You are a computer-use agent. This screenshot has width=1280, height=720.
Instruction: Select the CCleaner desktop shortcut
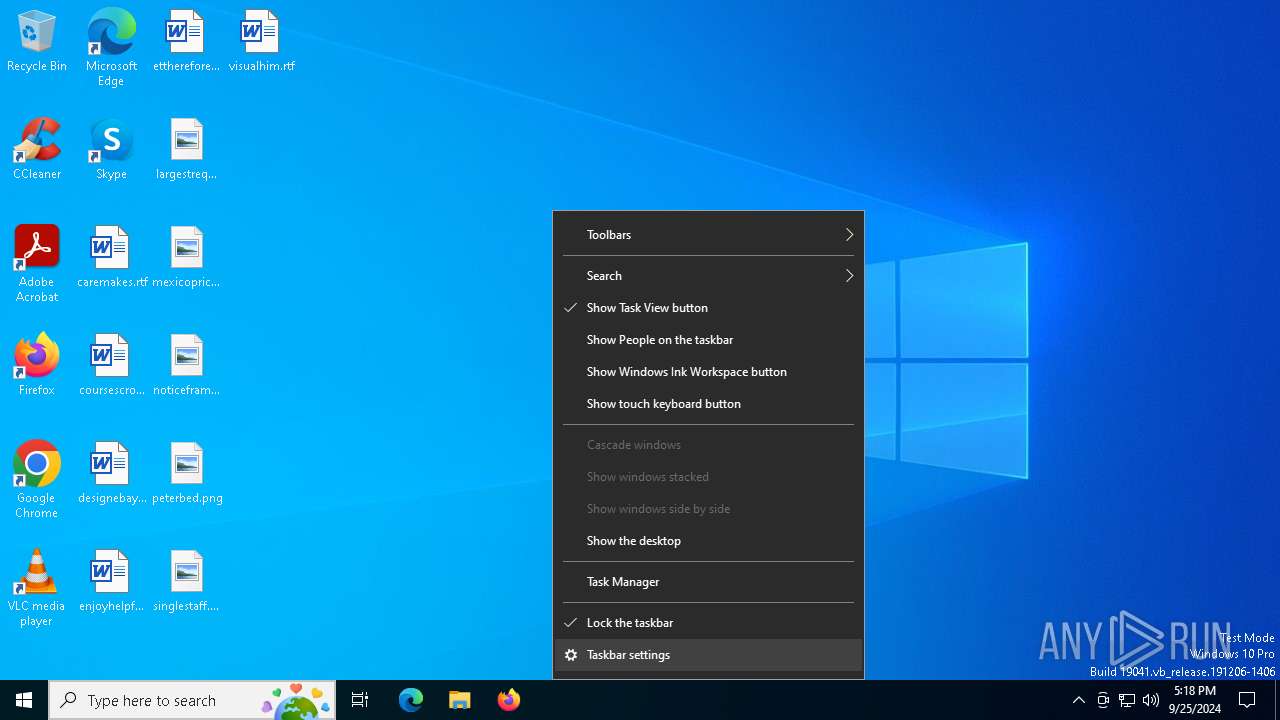pos(37,149)
